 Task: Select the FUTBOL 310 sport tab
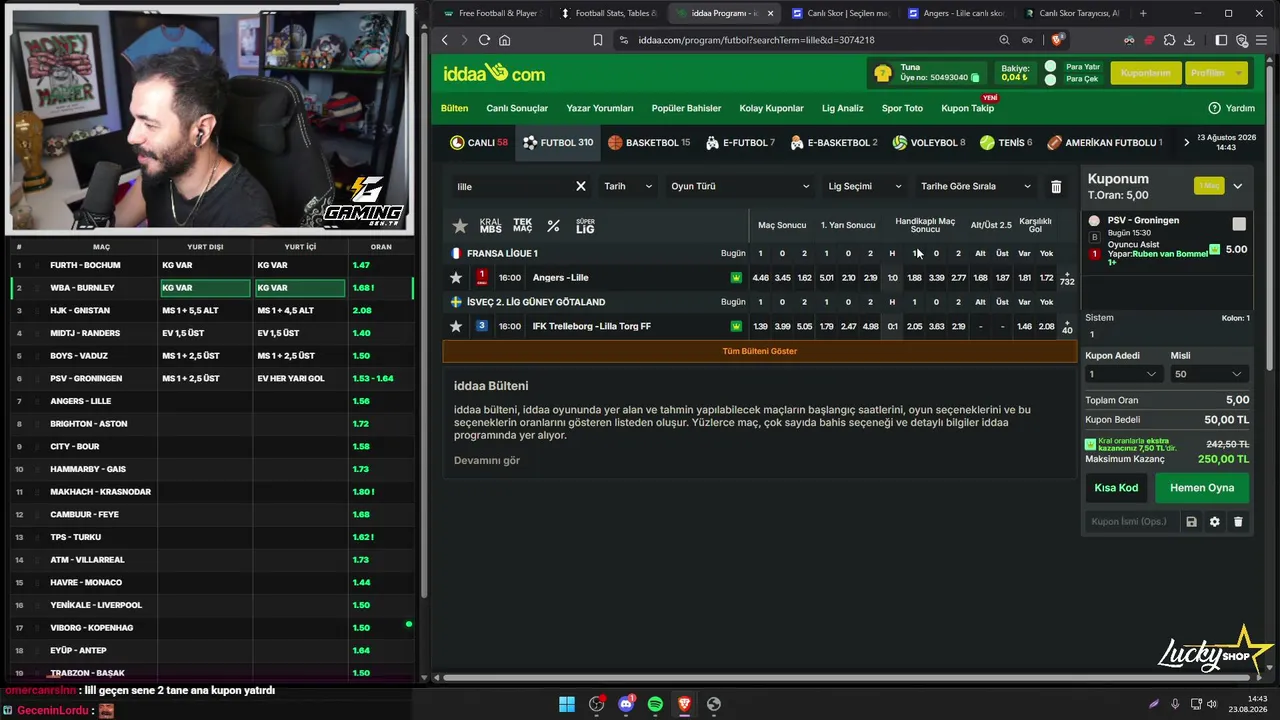tap(558, 143)
